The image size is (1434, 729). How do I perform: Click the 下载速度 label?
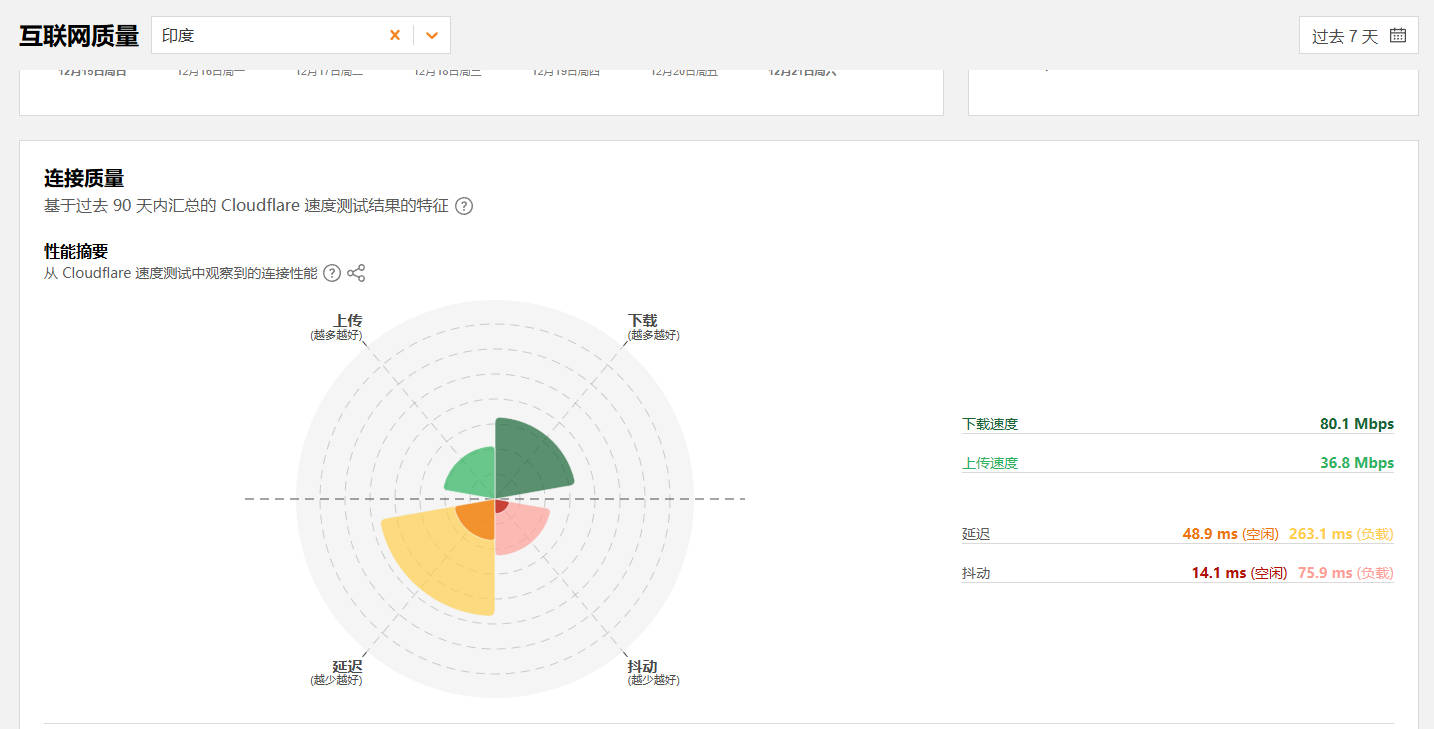click(x=990, y=424)
